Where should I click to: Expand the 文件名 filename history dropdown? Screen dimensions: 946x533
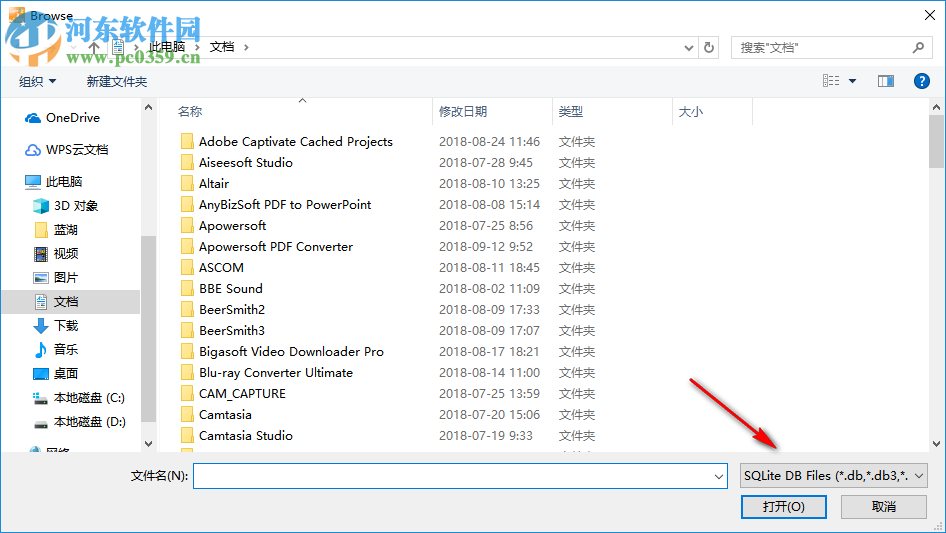pos(719,476)
